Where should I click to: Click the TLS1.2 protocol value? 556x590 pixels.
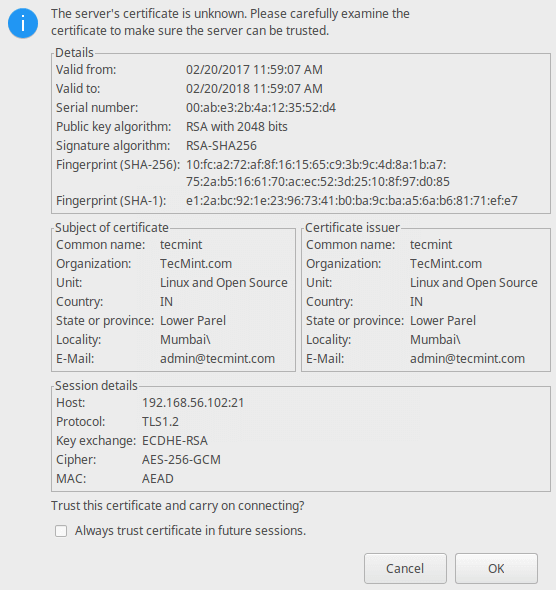pos(160,421)
